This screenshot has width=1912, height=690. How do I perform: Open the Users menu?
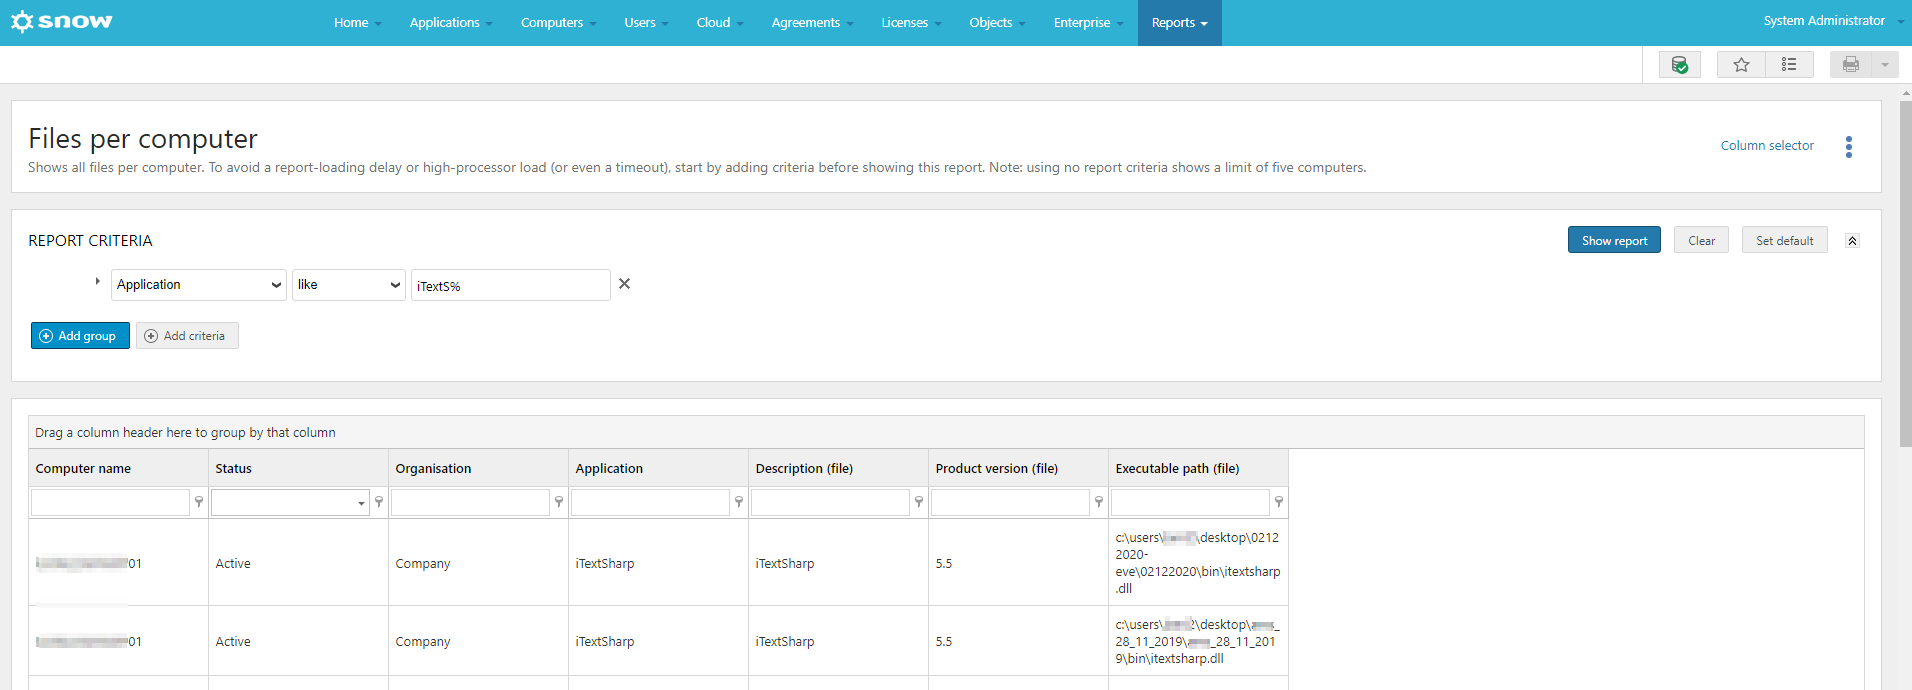[x=646, y=23]
